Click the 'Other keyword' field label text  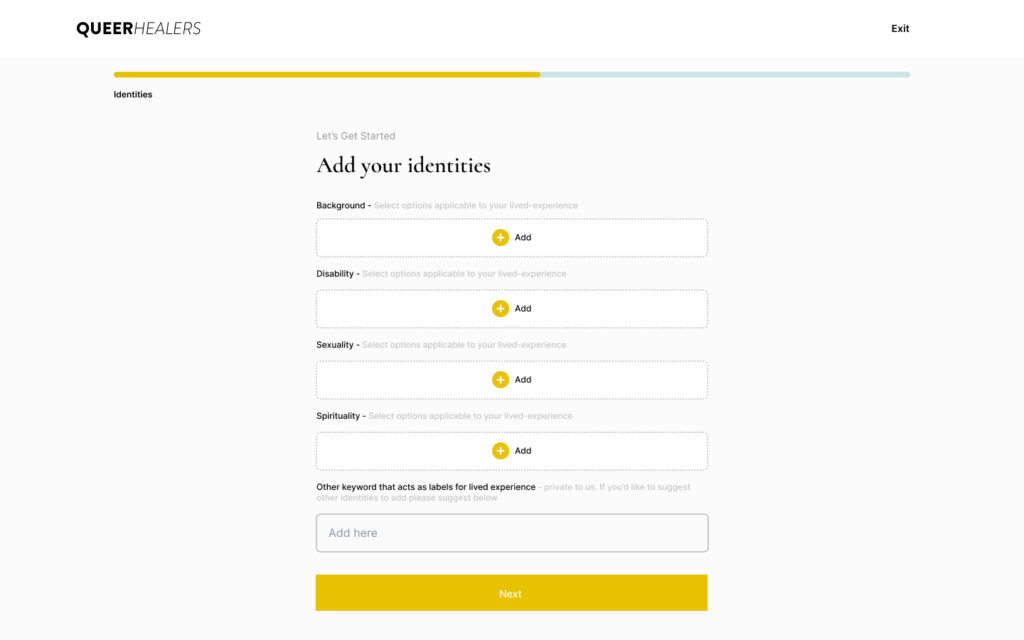point(425,487)
